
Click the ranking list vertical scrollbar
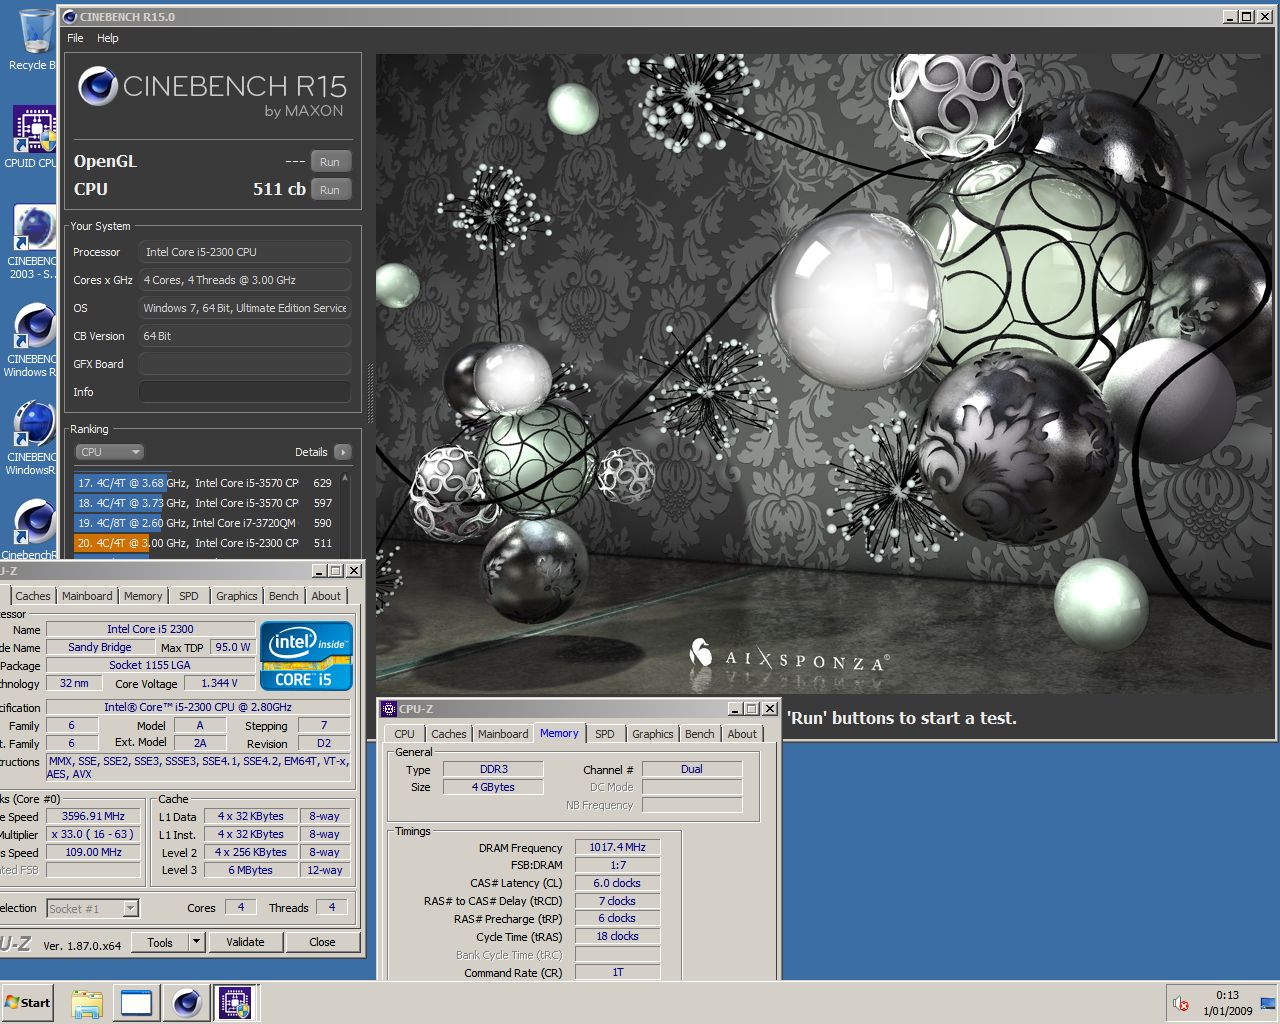346,515
